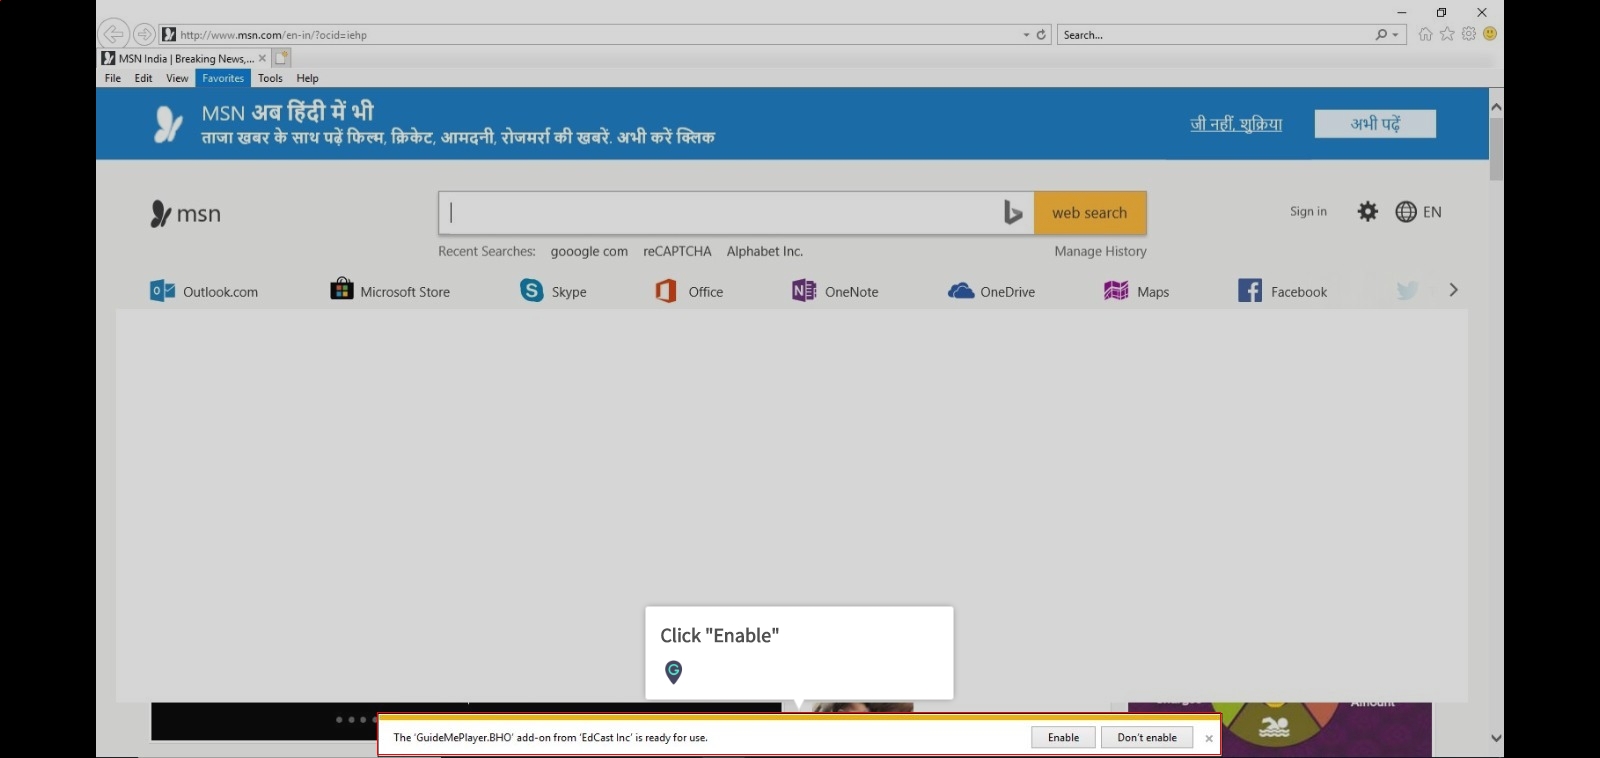Open Office shortcut
The image size is (1600, 758).
[x=689, y=291]
